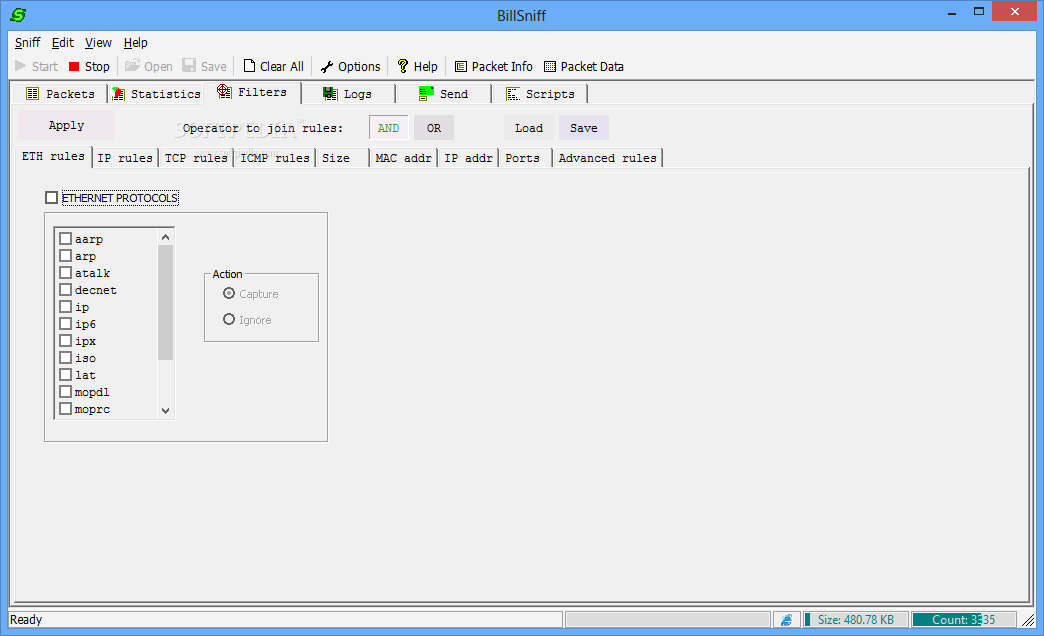Enable the ip6 protocol checkbox

coord(65,324)
